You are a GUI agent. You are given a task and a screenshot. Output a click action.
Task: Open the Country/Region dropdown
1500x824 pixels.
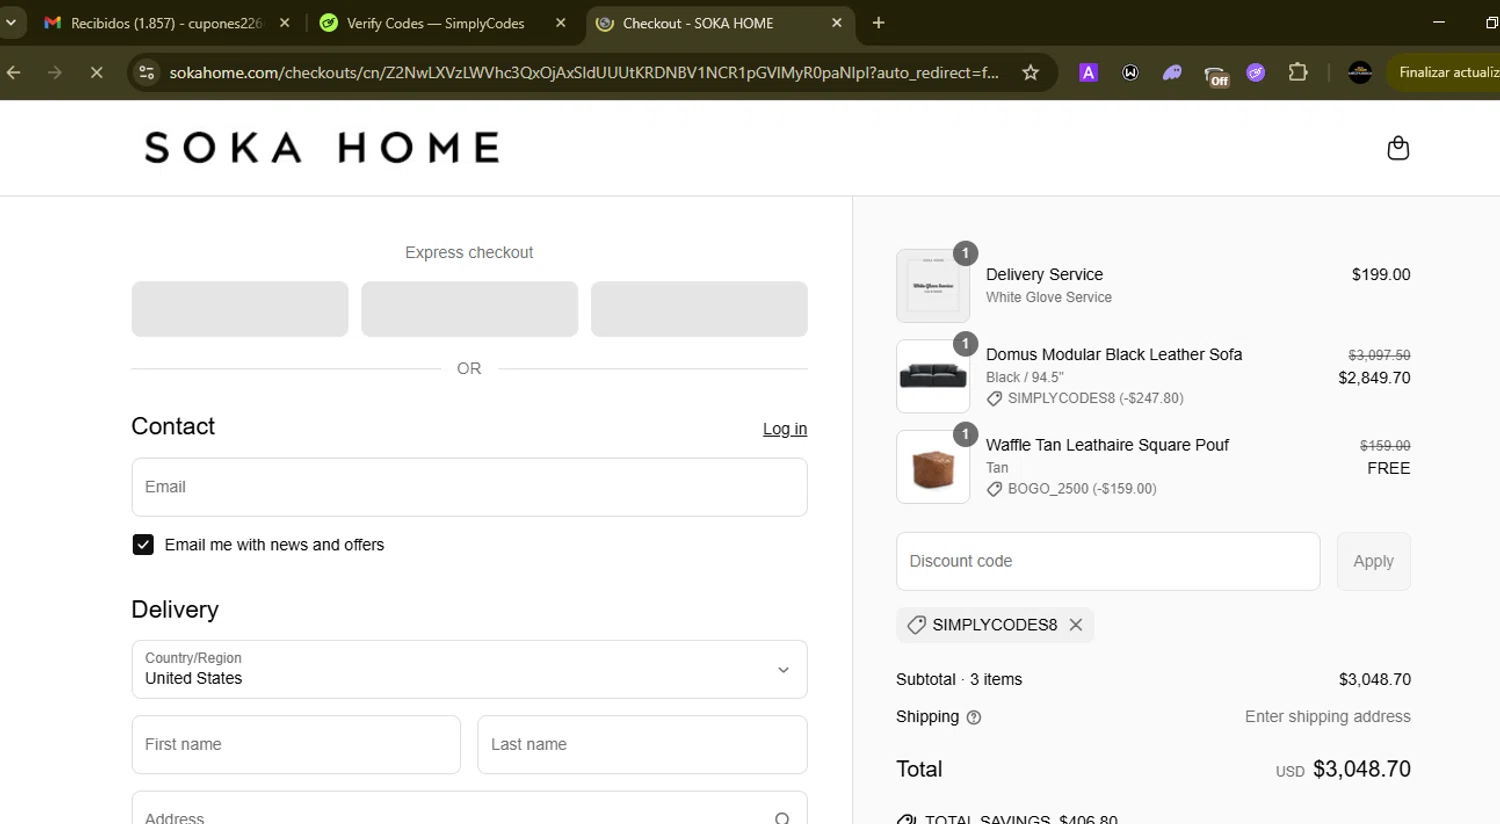point(469,669)
